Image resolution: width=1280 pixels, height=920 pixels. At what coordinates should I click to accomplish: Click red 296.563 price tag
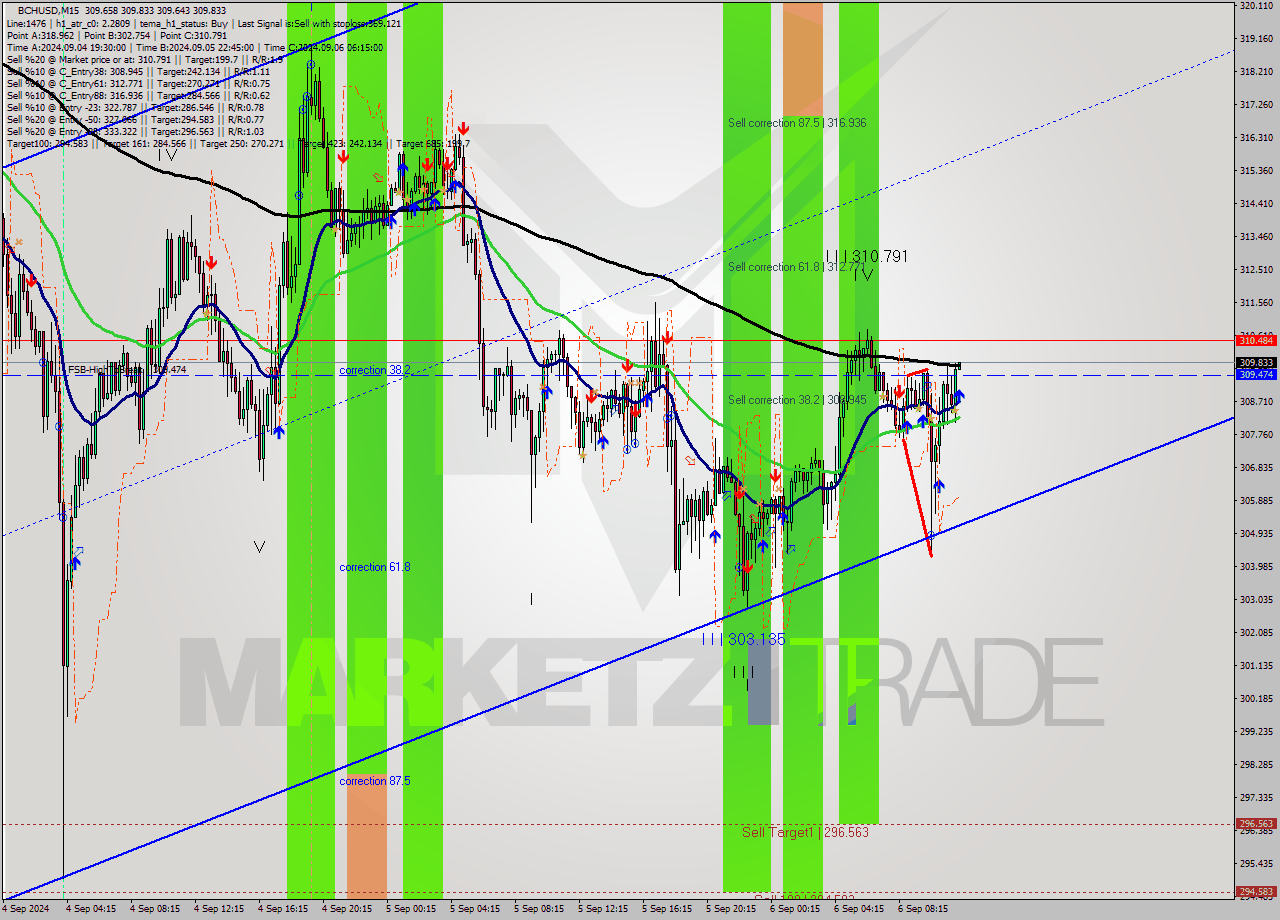(x=1256, y=824)
